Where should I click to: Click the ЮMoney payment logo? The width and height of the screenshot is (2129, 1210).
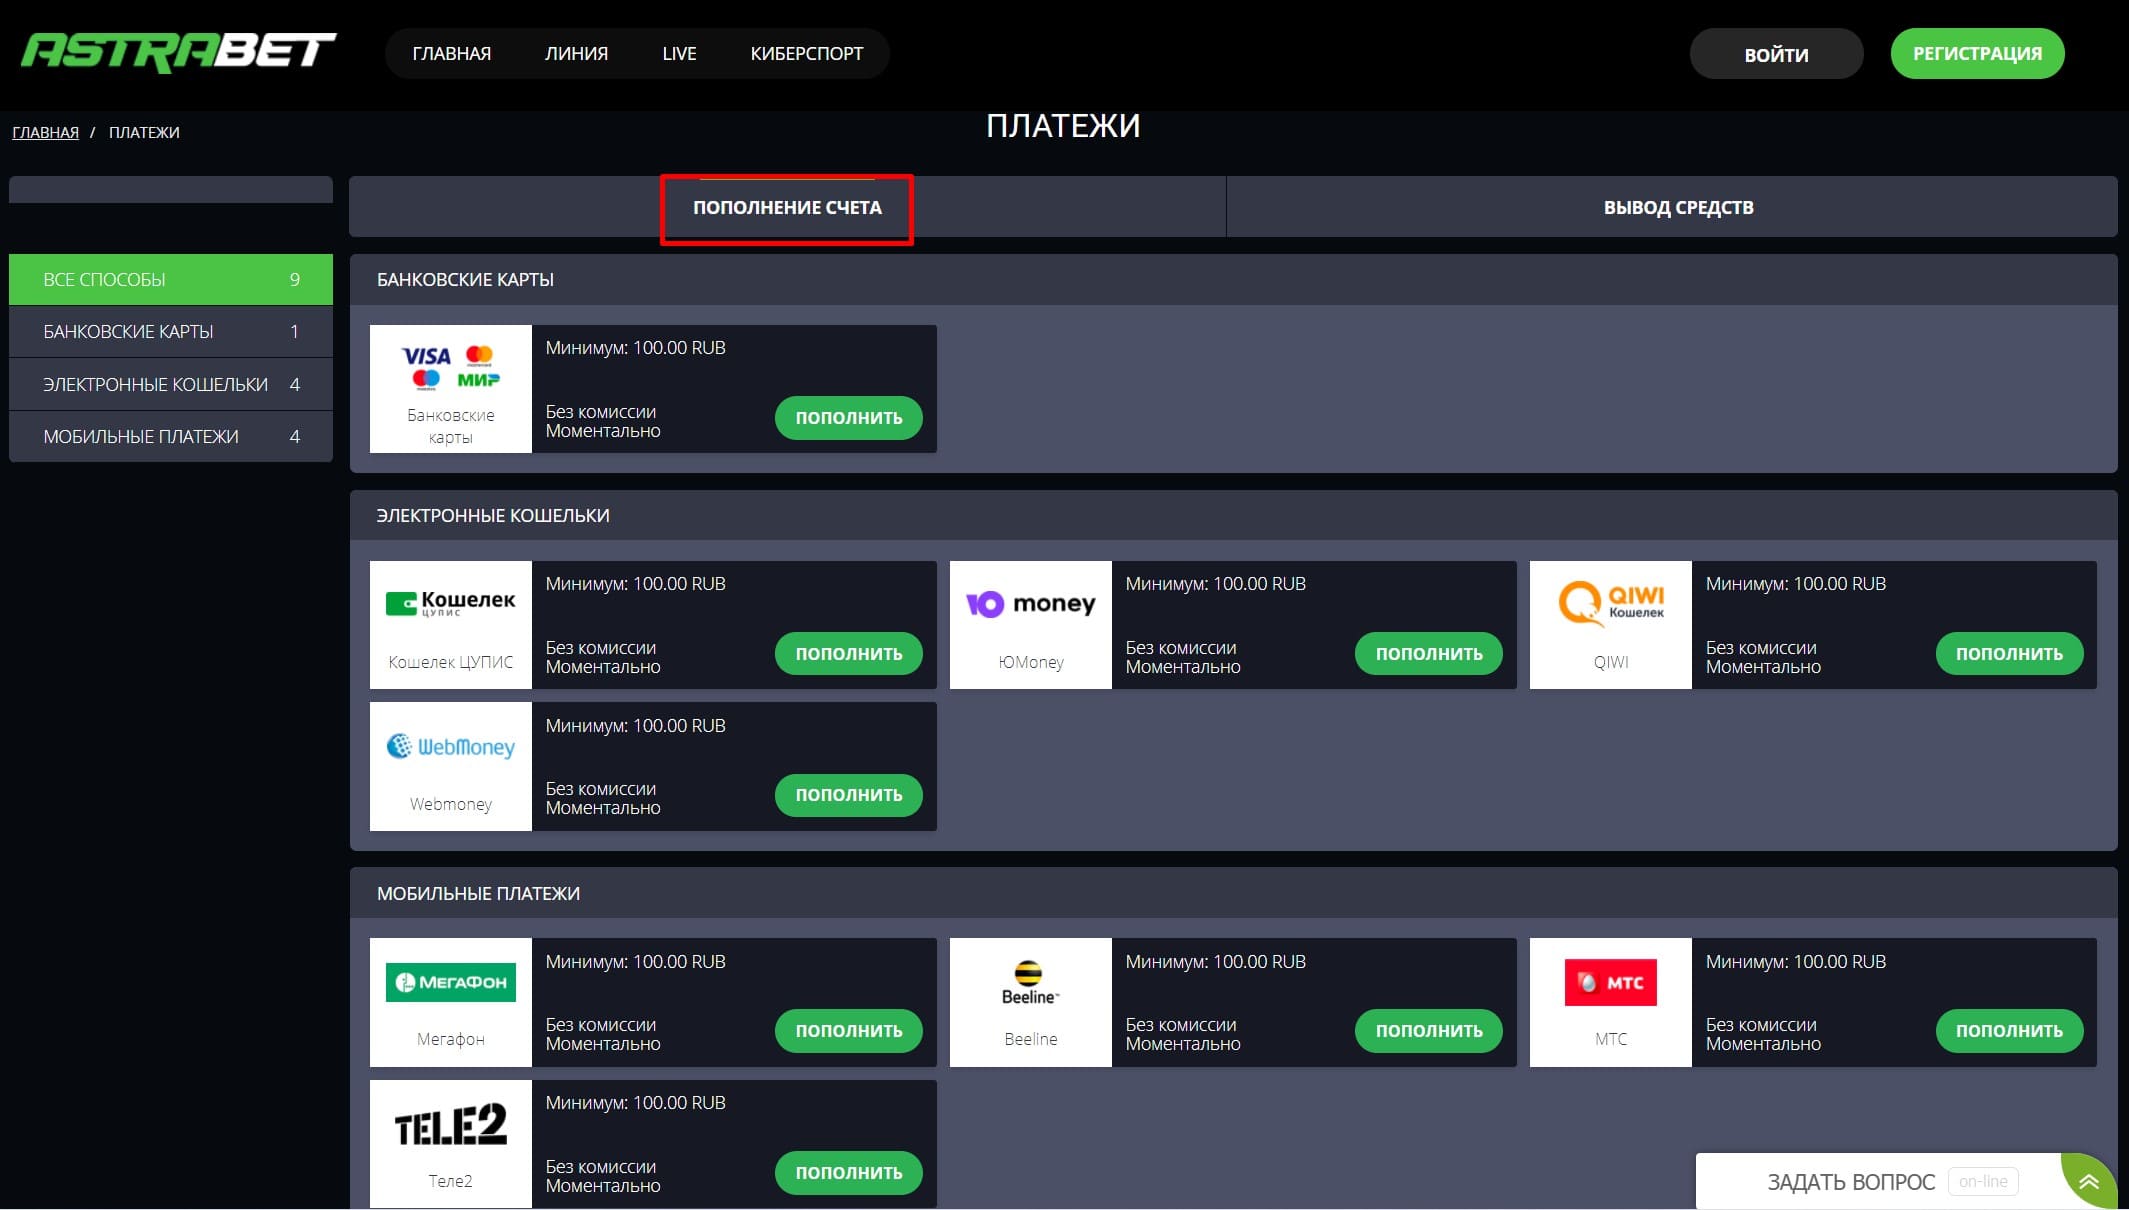pyautogui.click(x=1030, y=604)
